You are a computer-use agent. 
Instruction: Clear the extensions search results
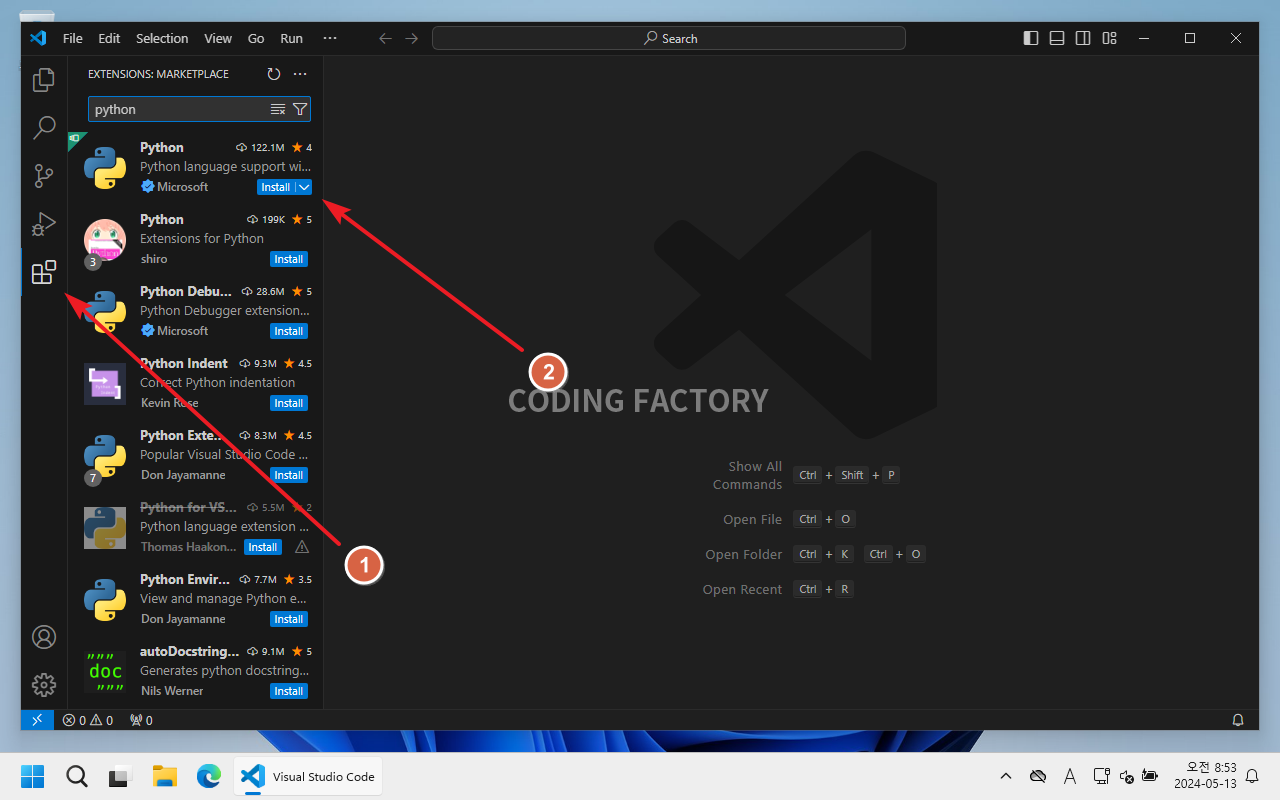tap(278, 109)
